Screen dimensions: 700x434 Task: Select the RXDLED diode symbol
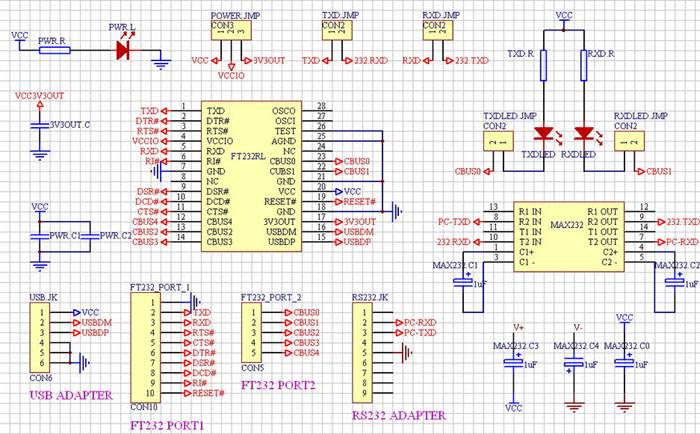tap(584, 133)
